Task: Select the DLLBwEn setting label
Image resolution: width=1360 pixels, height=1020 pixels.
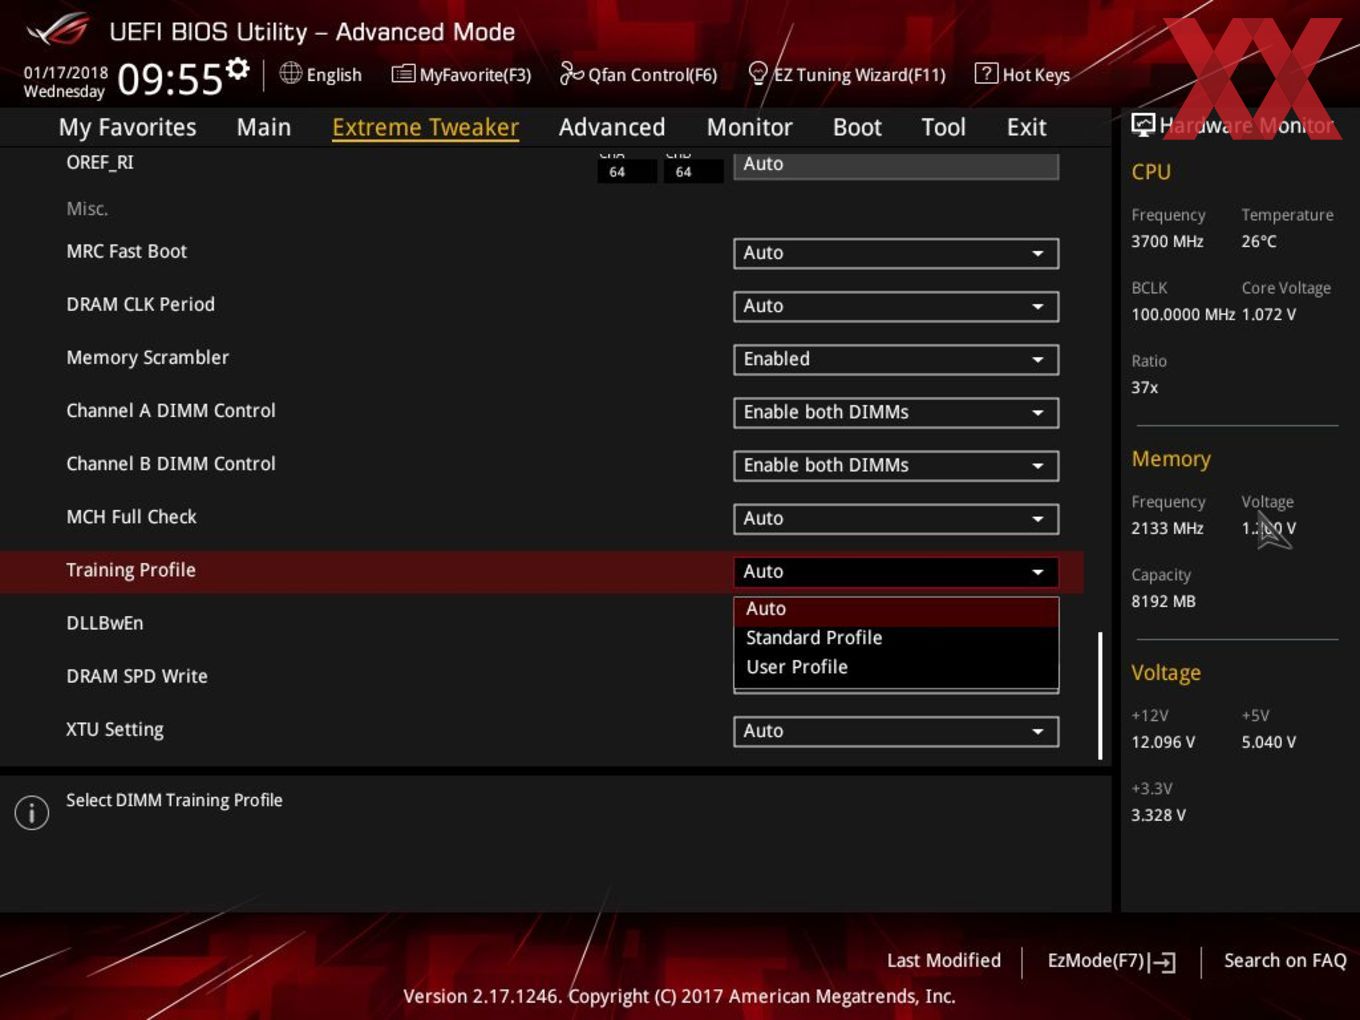Action: 105,623
